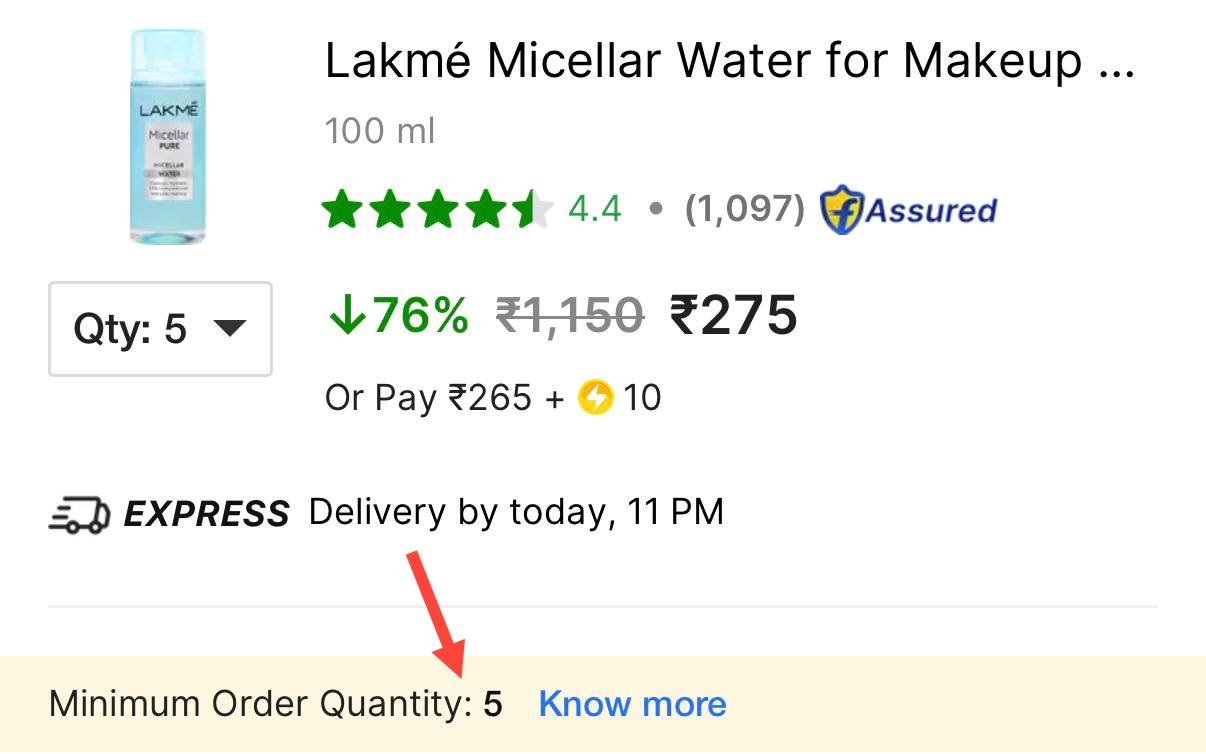Screen dimensions: 1206x754
Task: Tap the green 76% discount arrow
Action: (346, 316)
